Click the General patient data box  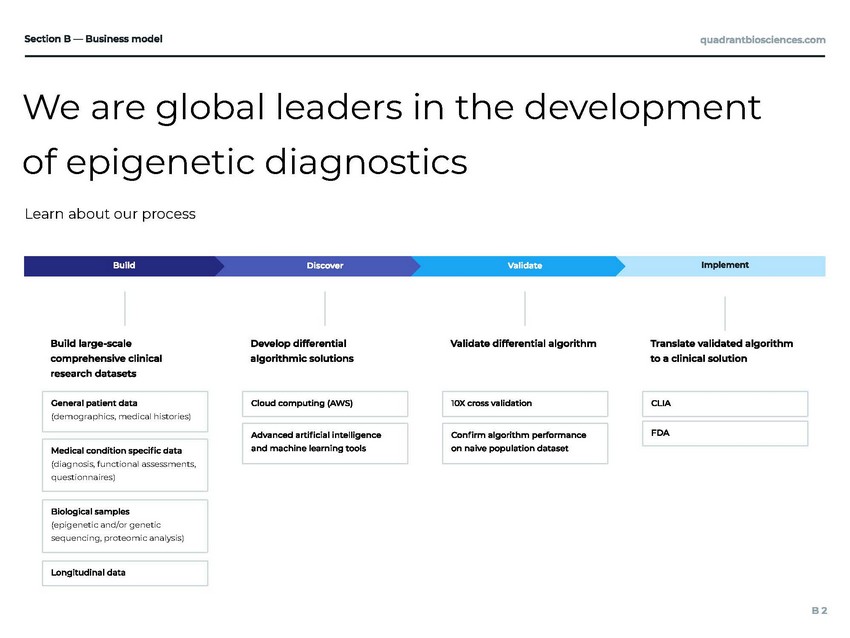tap(125, 409)
